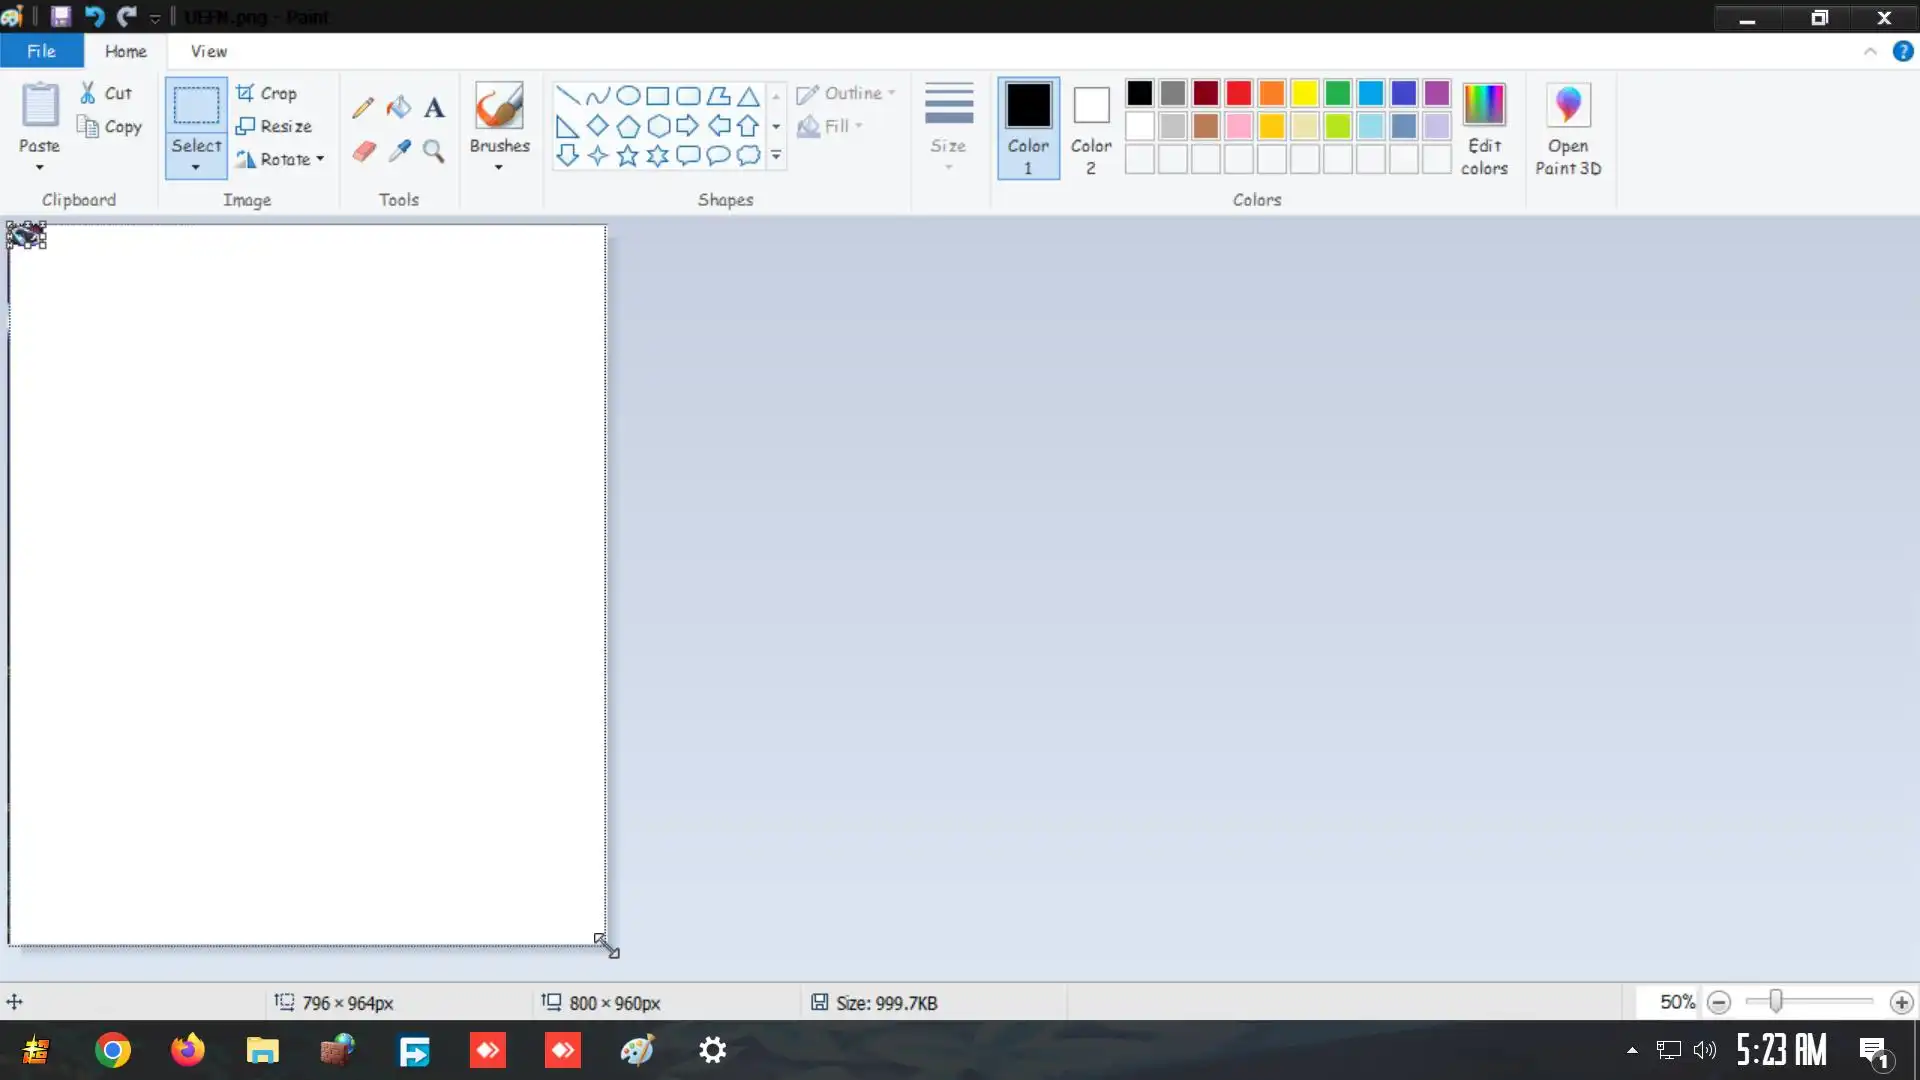1920x1080 pixels.
Task: Expand the shapes gallery more arrow
Action: tap(776, 156)
